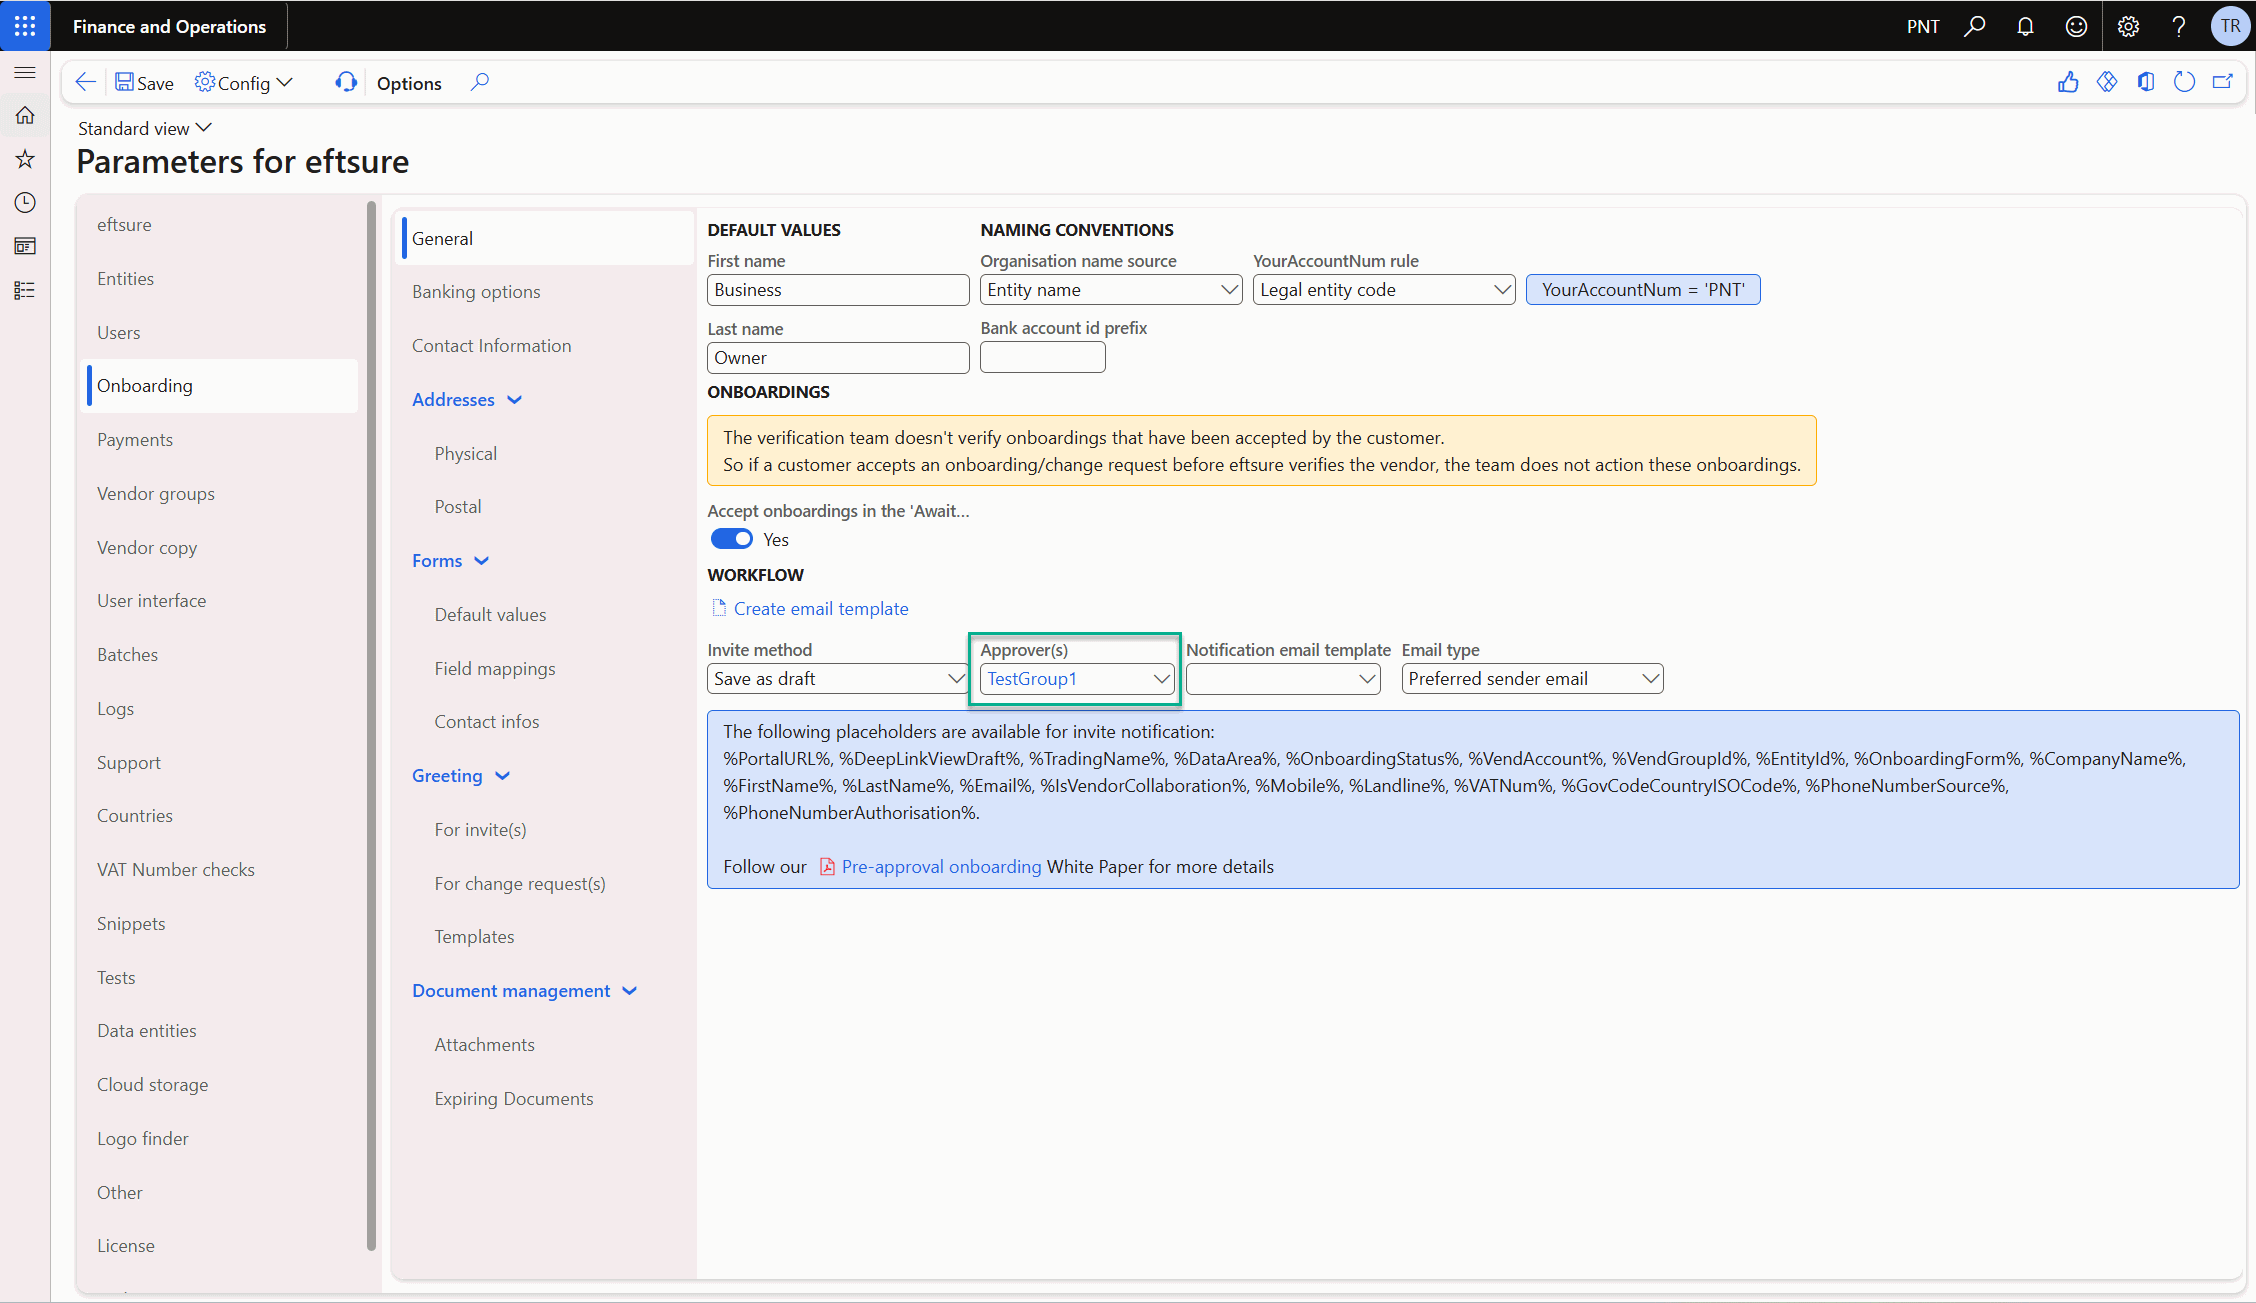Open the Config dropdown

click(x=244, y=83)
